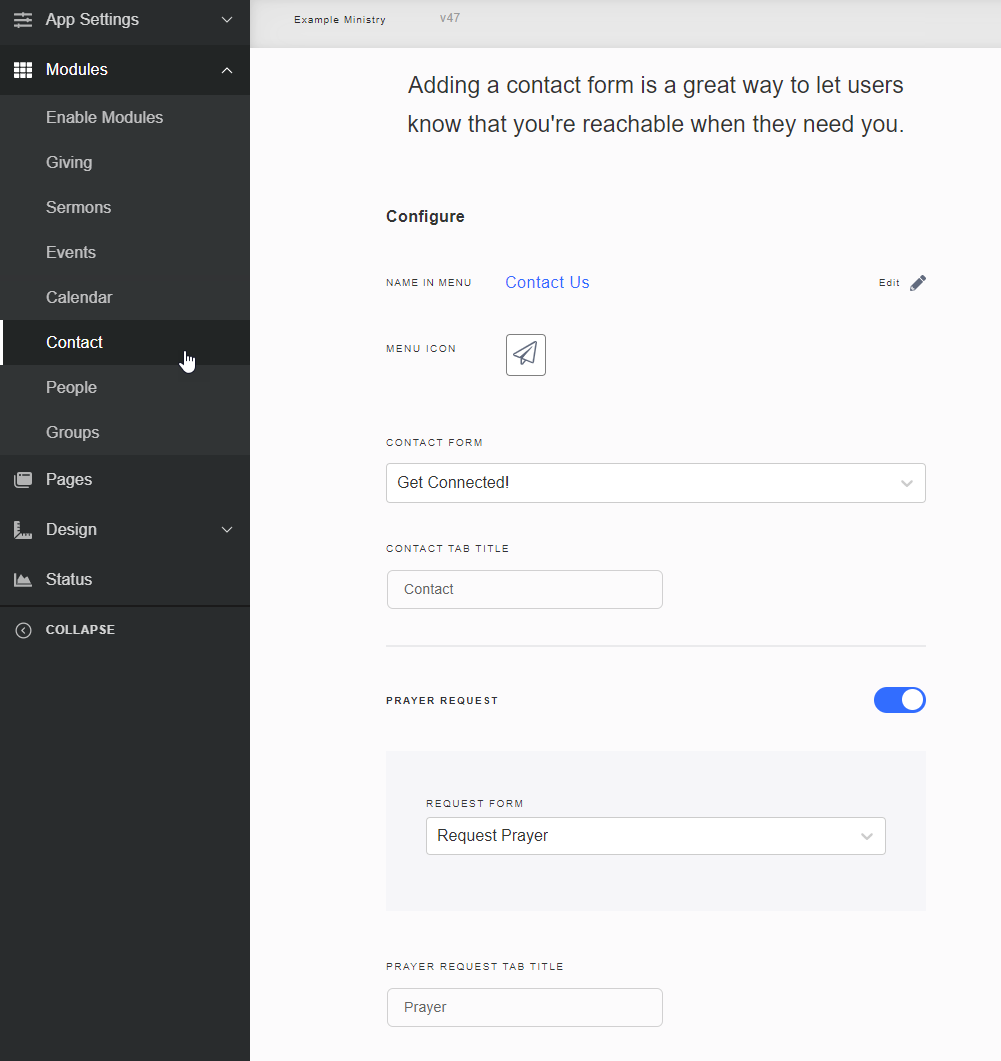This screenshot has height=1061, width=1001.
Task: Click the Pages book icon in sidebar
Action: pyautogui.click(x=22, y=479)
